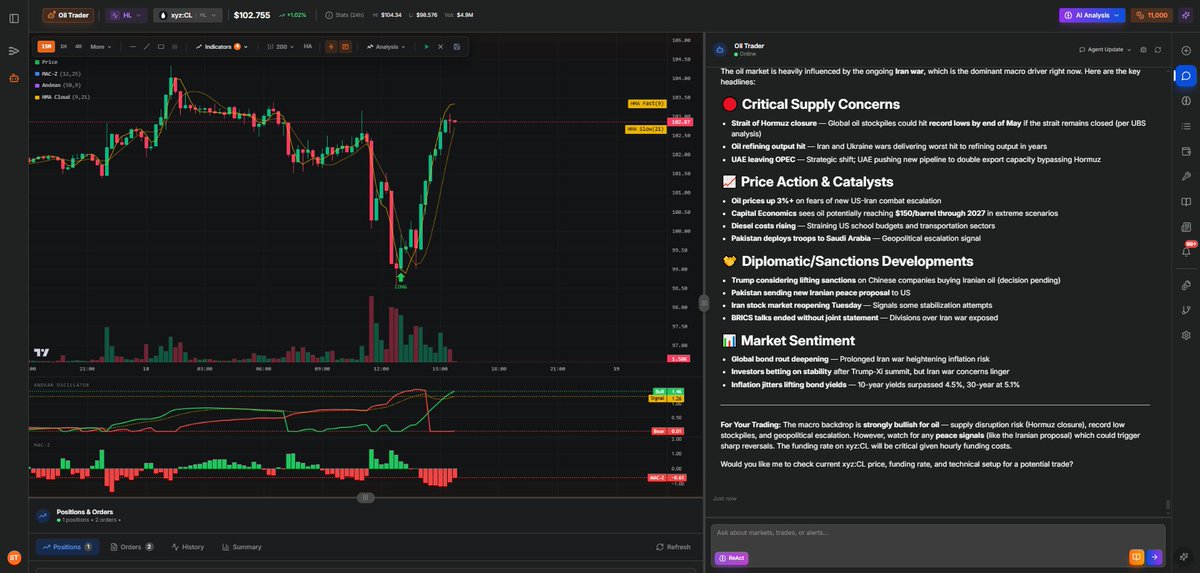Viewport: 1200px width, 573px height.
Task: Open the AI Analysis dropdown
Action: coord(1092,15)
